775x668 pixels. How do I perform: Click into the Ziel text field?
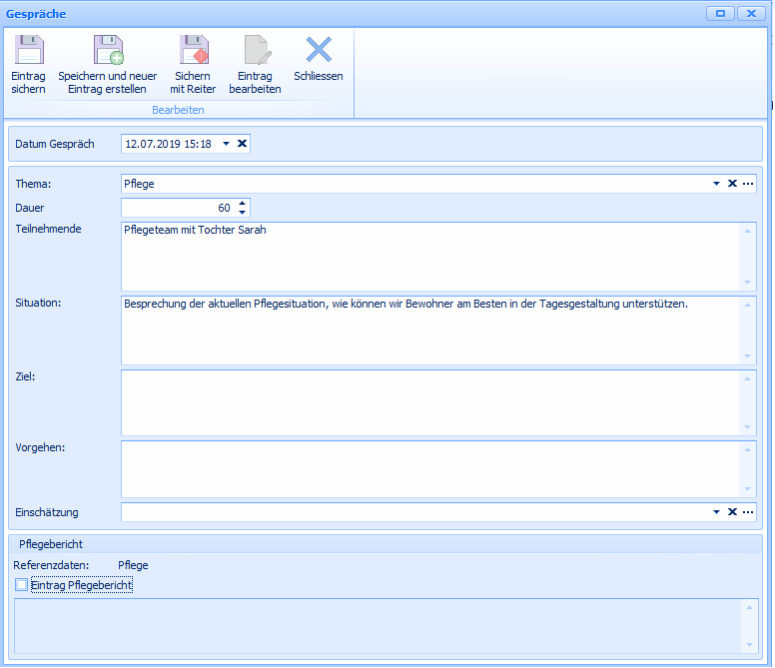[430, 402]
